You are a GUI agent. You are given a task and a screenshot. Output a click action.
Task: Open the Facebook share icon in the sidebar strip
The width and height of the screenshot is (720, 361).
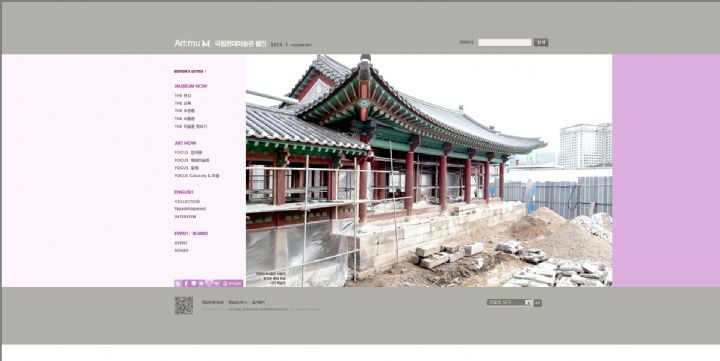[186, 283]
